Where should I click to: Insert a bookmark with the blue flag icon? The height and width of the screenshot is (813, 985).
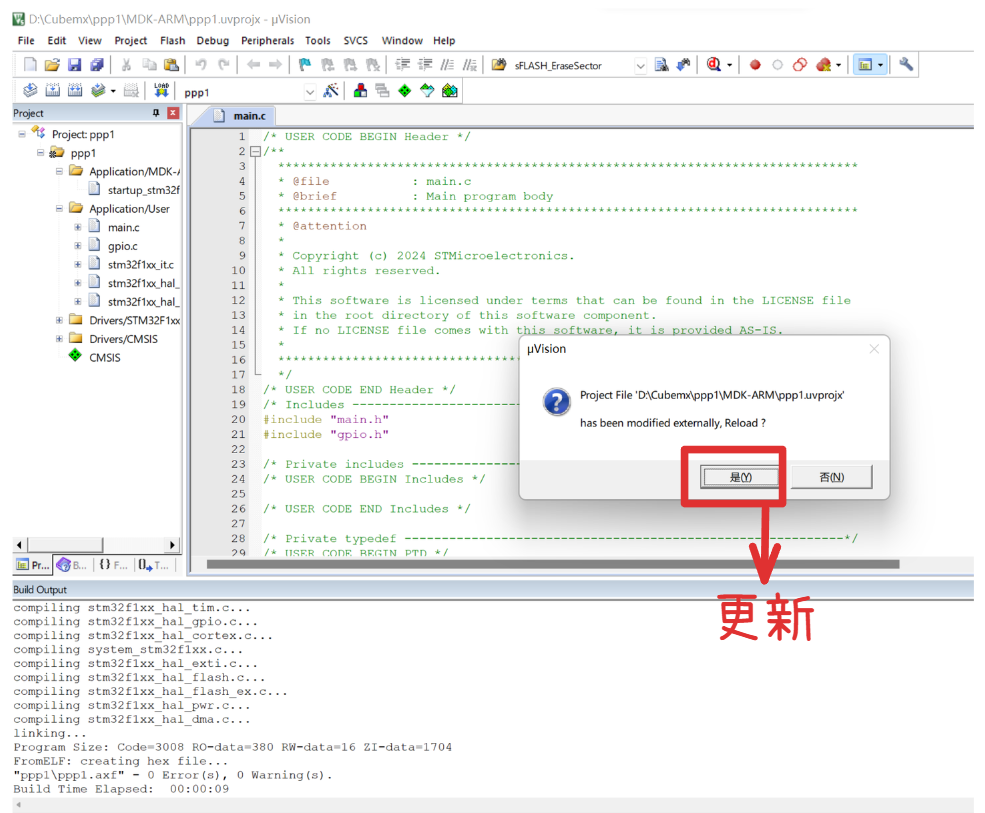point(305,65)
